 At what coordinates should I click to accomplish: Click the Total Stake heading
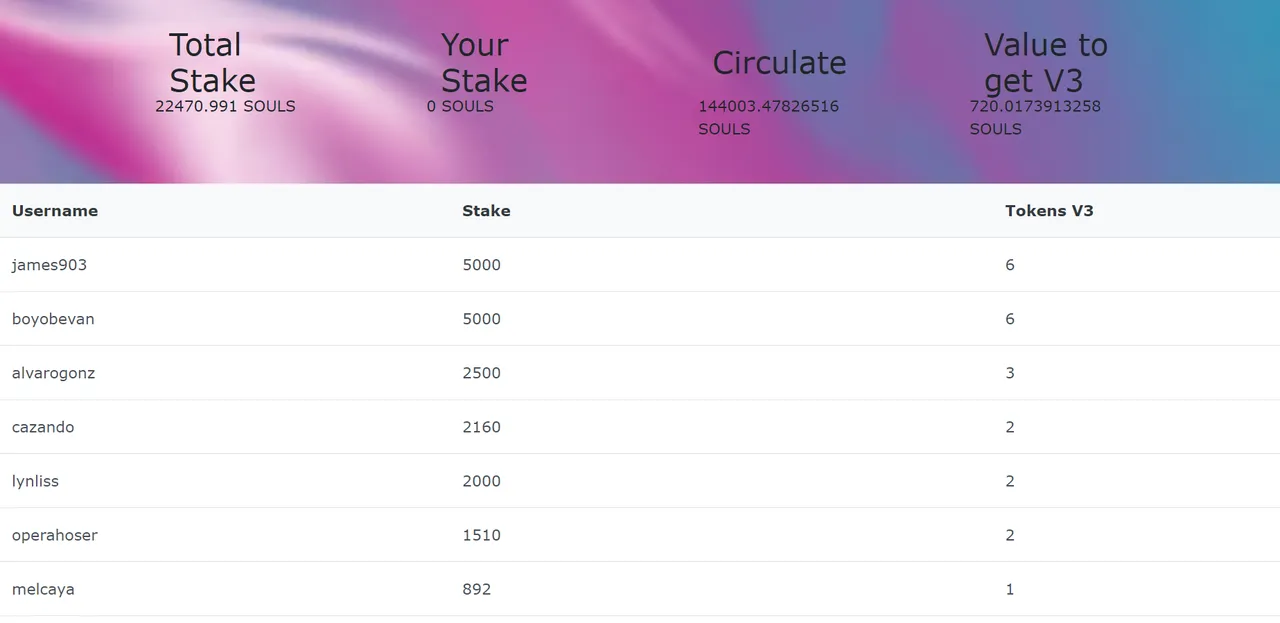tap(212, 63)
